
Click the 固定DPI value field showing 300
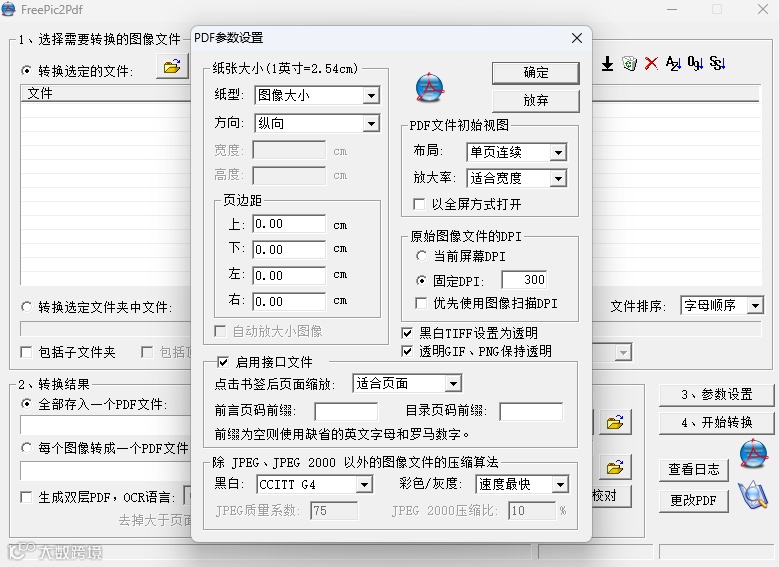524,280
